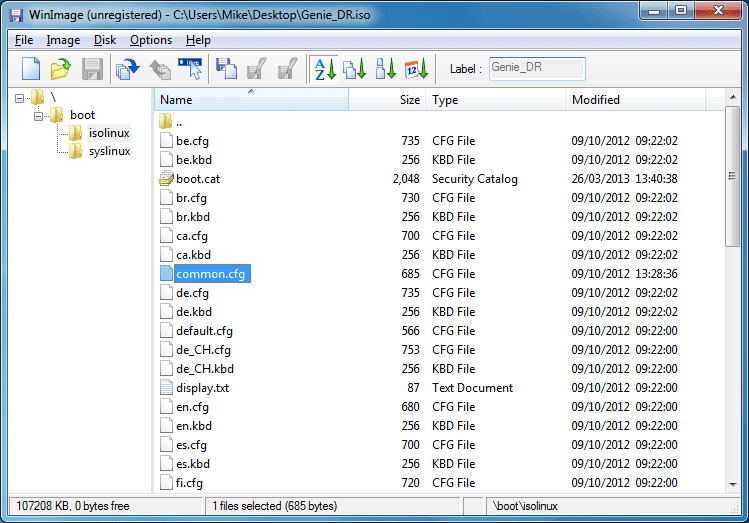The image size is (749, 523).
Task: Select the be.kbd file name
Action: 194,160
